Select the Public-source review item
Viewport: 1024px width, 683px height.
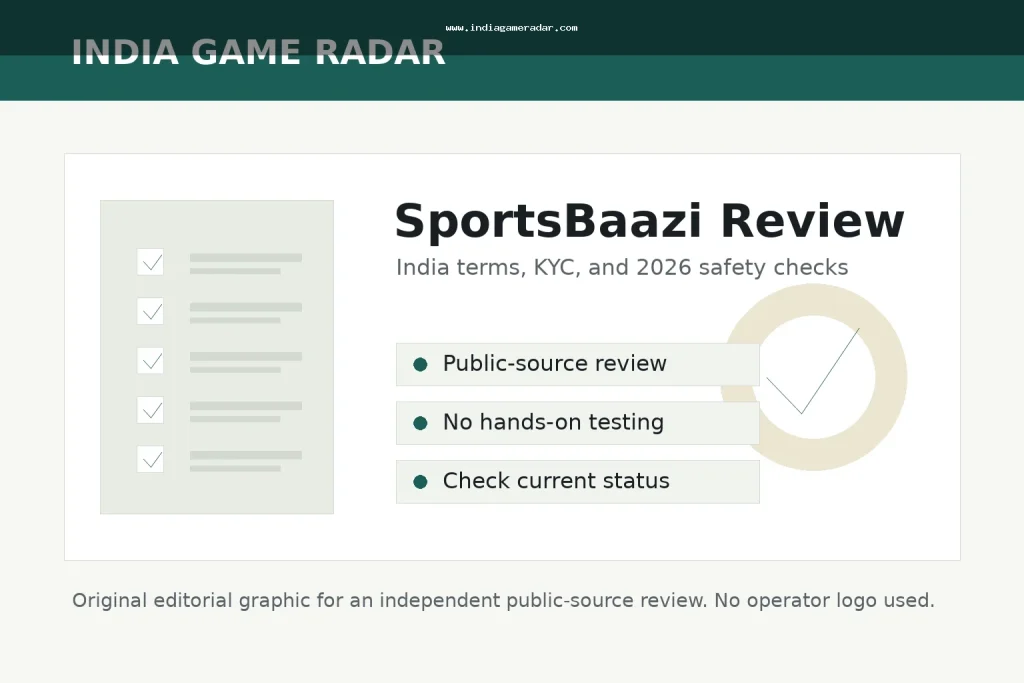point(577,364)
